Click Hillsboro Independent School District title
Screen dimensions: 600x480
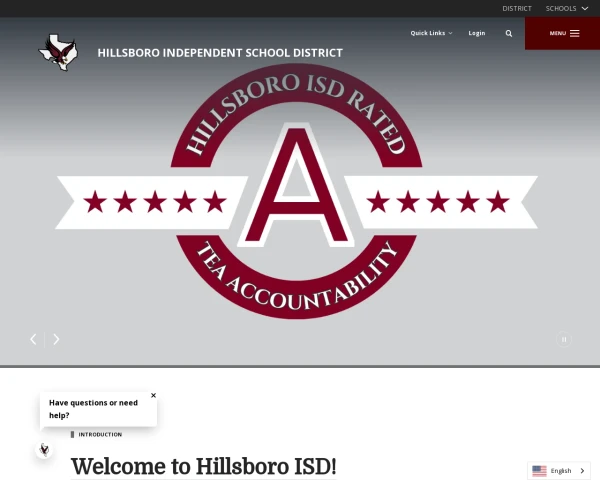pyautogui.click(x=220, y=53)
